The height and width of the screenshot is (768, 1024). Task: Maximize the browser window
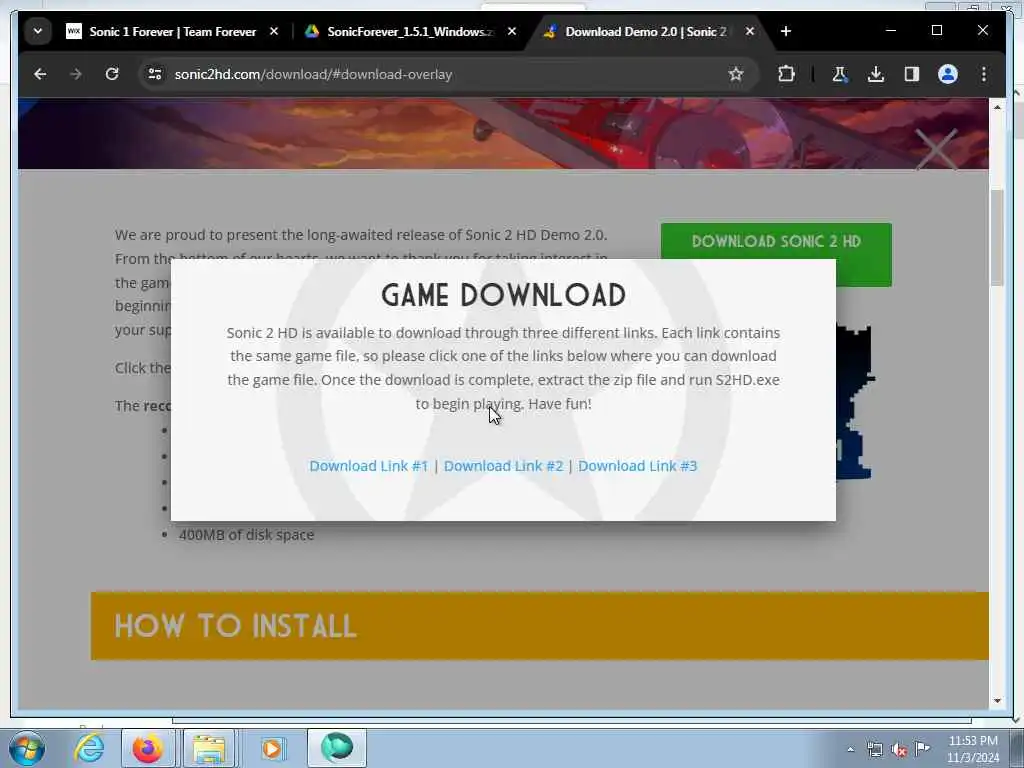(x=936, y=31)
